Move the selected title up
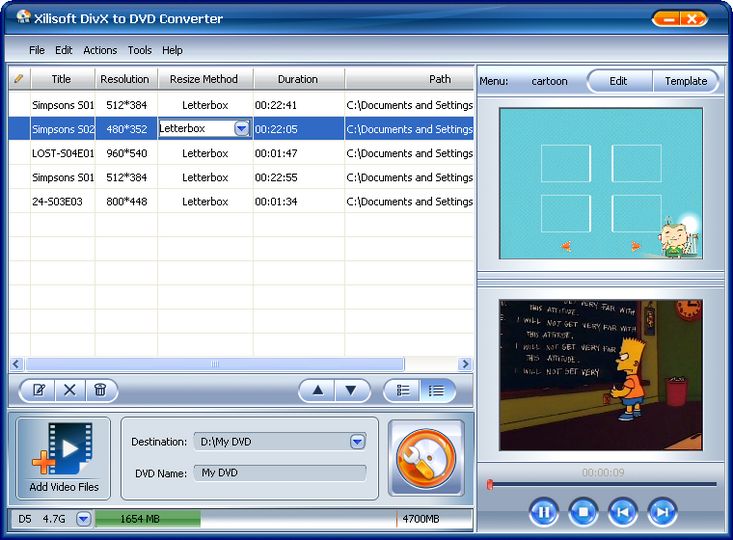Screen dimensions: 733x540 click(x=318, y=390)
